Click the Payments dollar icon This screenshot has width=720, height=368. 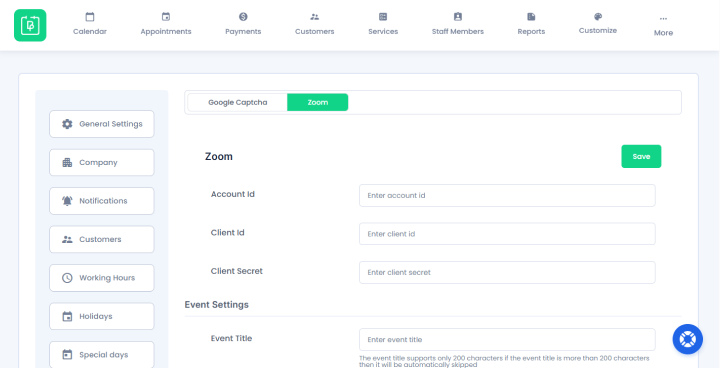tap(243, 17)
